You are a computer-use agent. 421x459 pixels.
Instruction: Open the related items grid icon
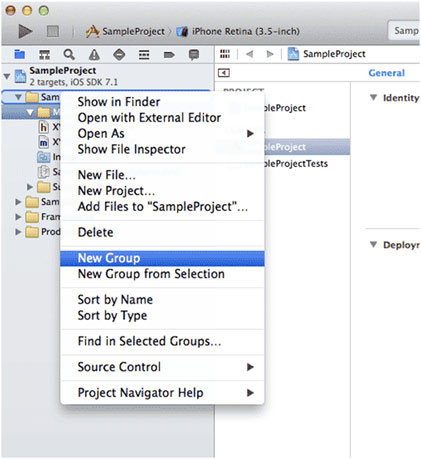225,54
